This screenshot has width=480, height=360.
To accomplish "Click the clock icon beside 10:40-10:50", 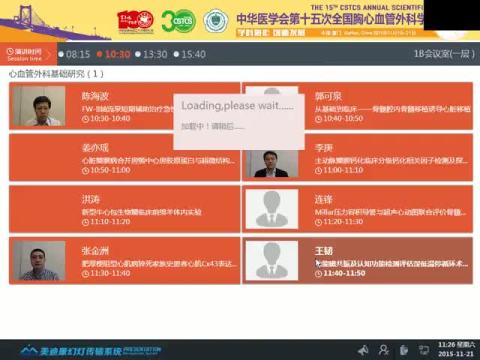I will point(318,119).
